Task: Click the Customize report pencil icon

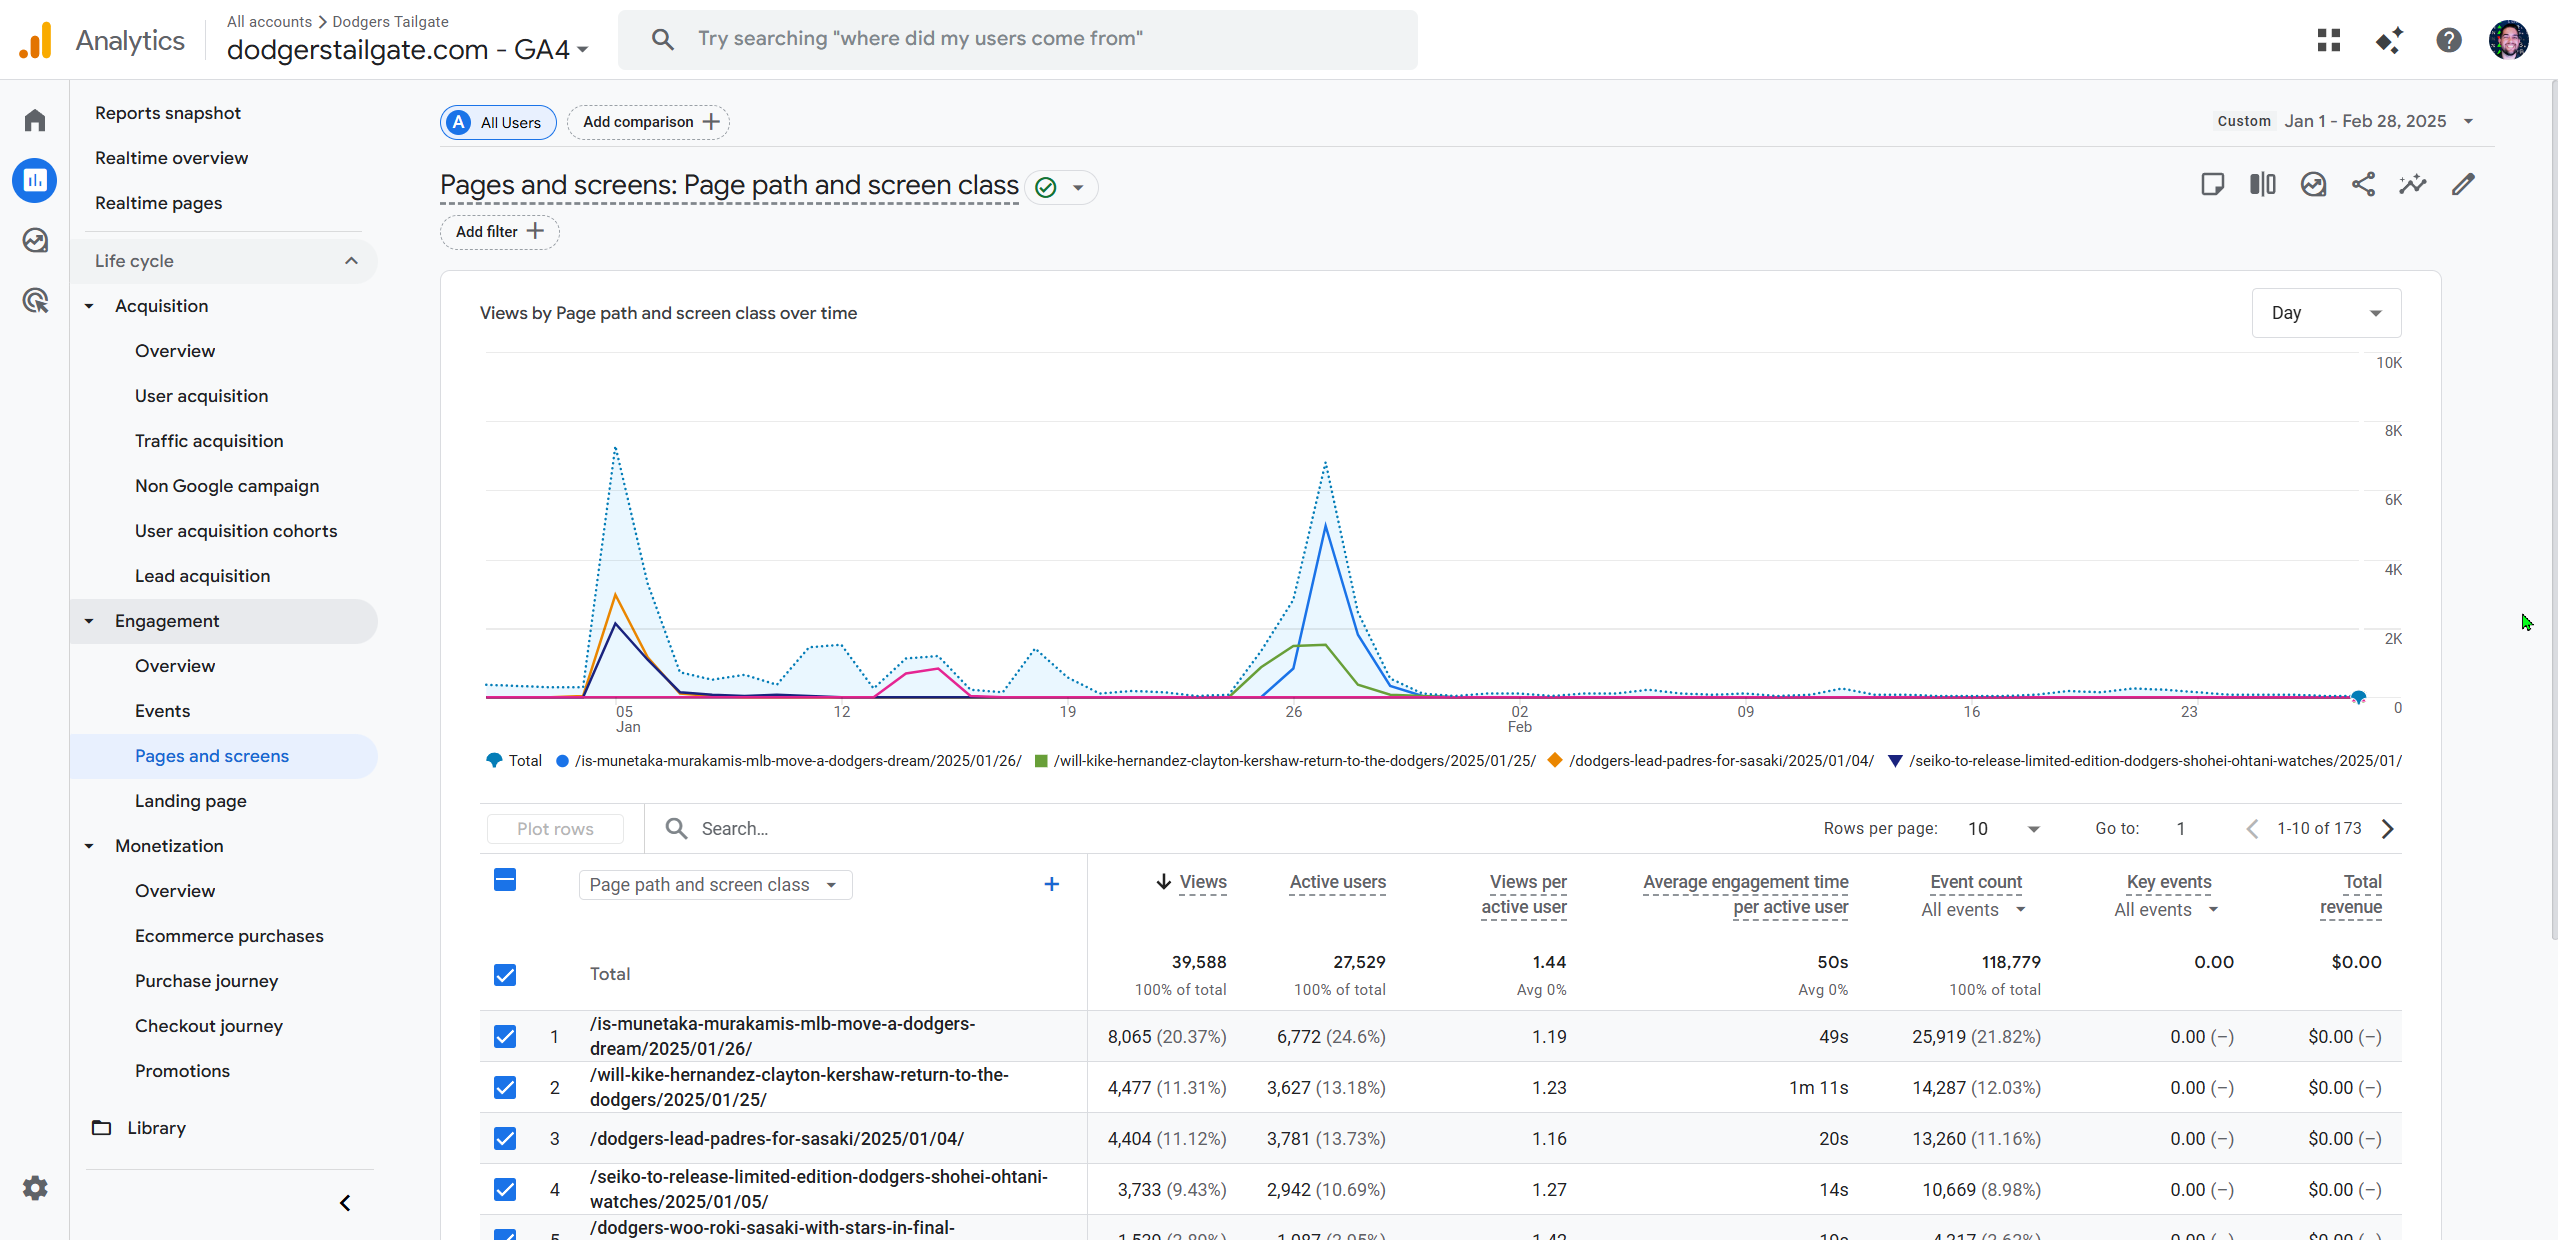Action: [x=2463, y=184]
